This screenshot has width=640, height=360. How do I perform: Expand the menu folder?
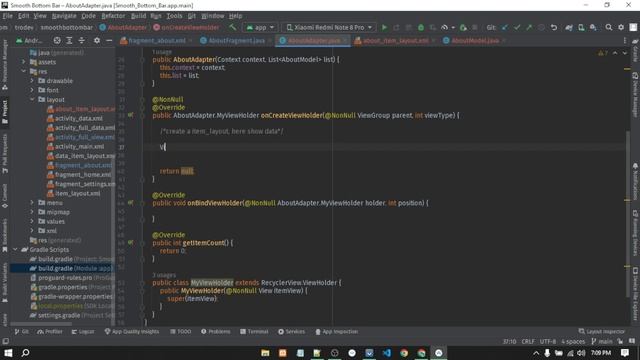point(32,202)
